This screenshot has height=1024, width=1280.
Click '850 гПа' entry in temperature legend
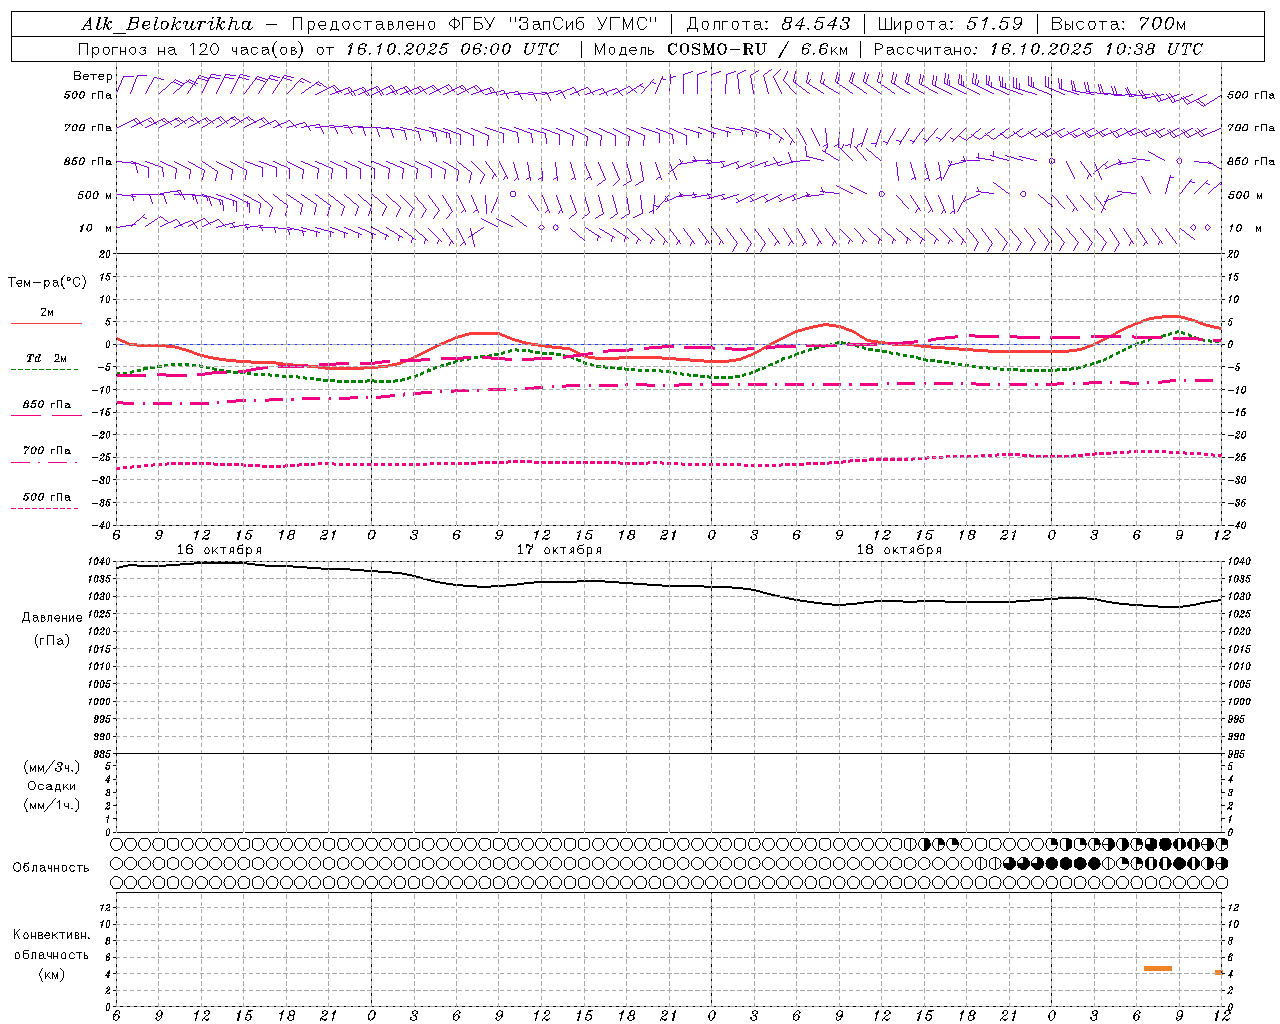(47, 405)
